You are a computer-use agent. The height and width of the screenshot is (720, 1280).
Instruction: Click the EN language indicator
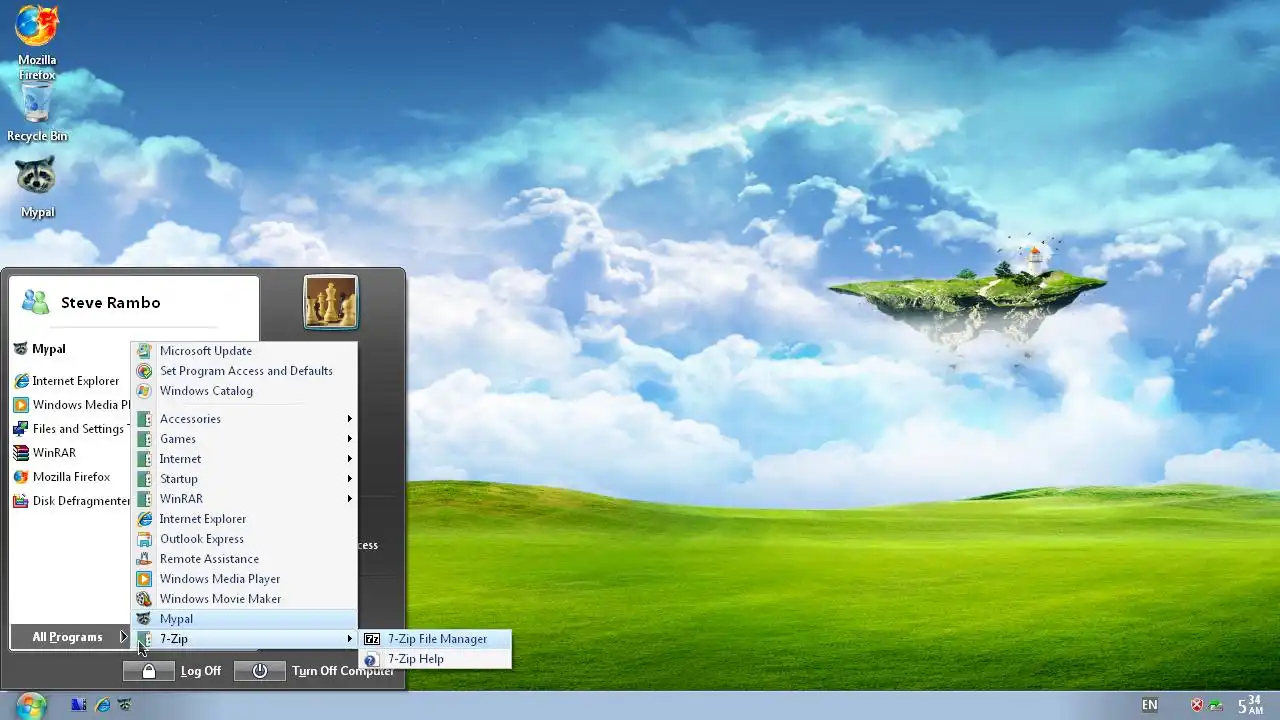tap(1150, 705)
